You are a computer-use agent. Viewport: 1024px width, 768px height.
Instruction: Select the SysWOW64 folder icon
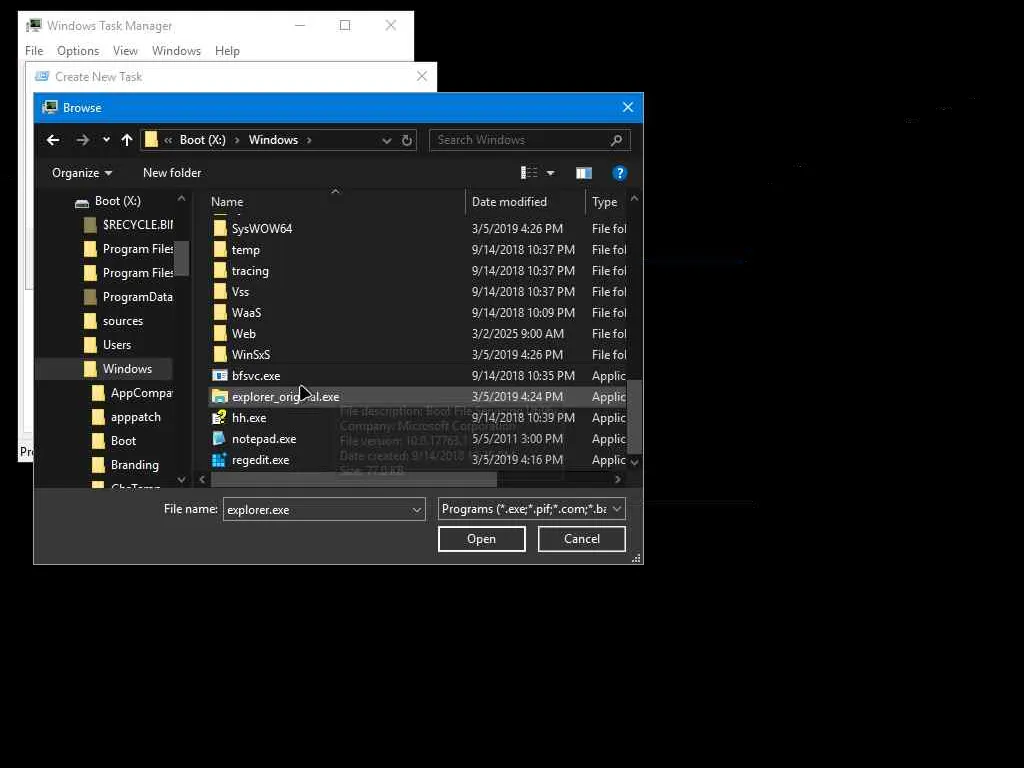pyautogui.click(x=220, y=229)
